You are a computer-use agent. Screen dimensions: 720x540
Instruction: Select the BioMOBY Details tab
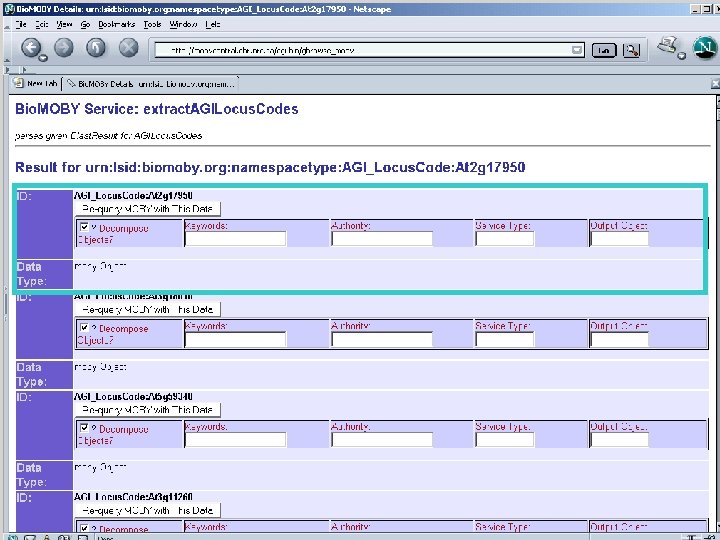pyautogui.click(x=151, y=84)
